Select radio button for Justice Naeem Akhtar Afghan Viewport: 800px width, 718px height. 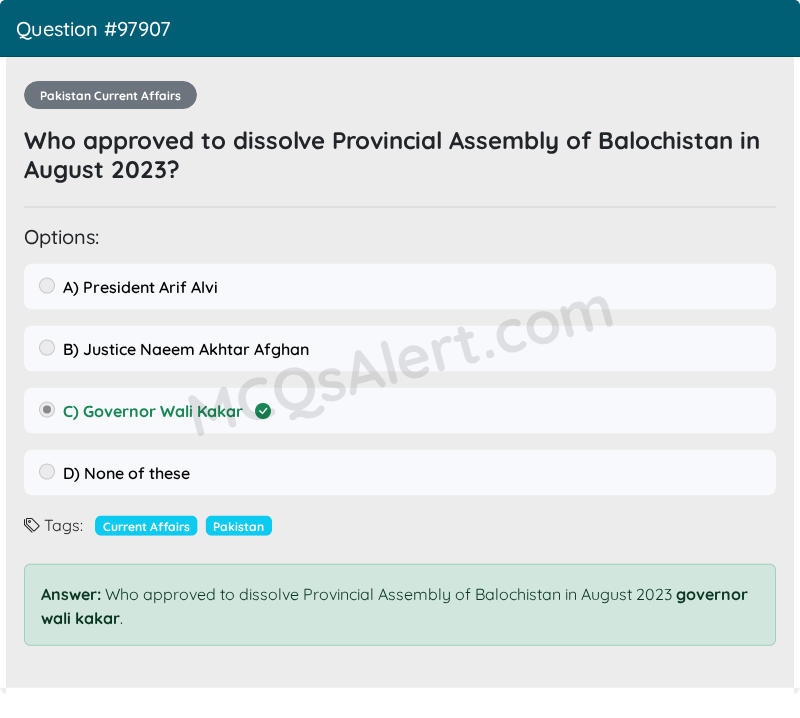coord(47,348)
